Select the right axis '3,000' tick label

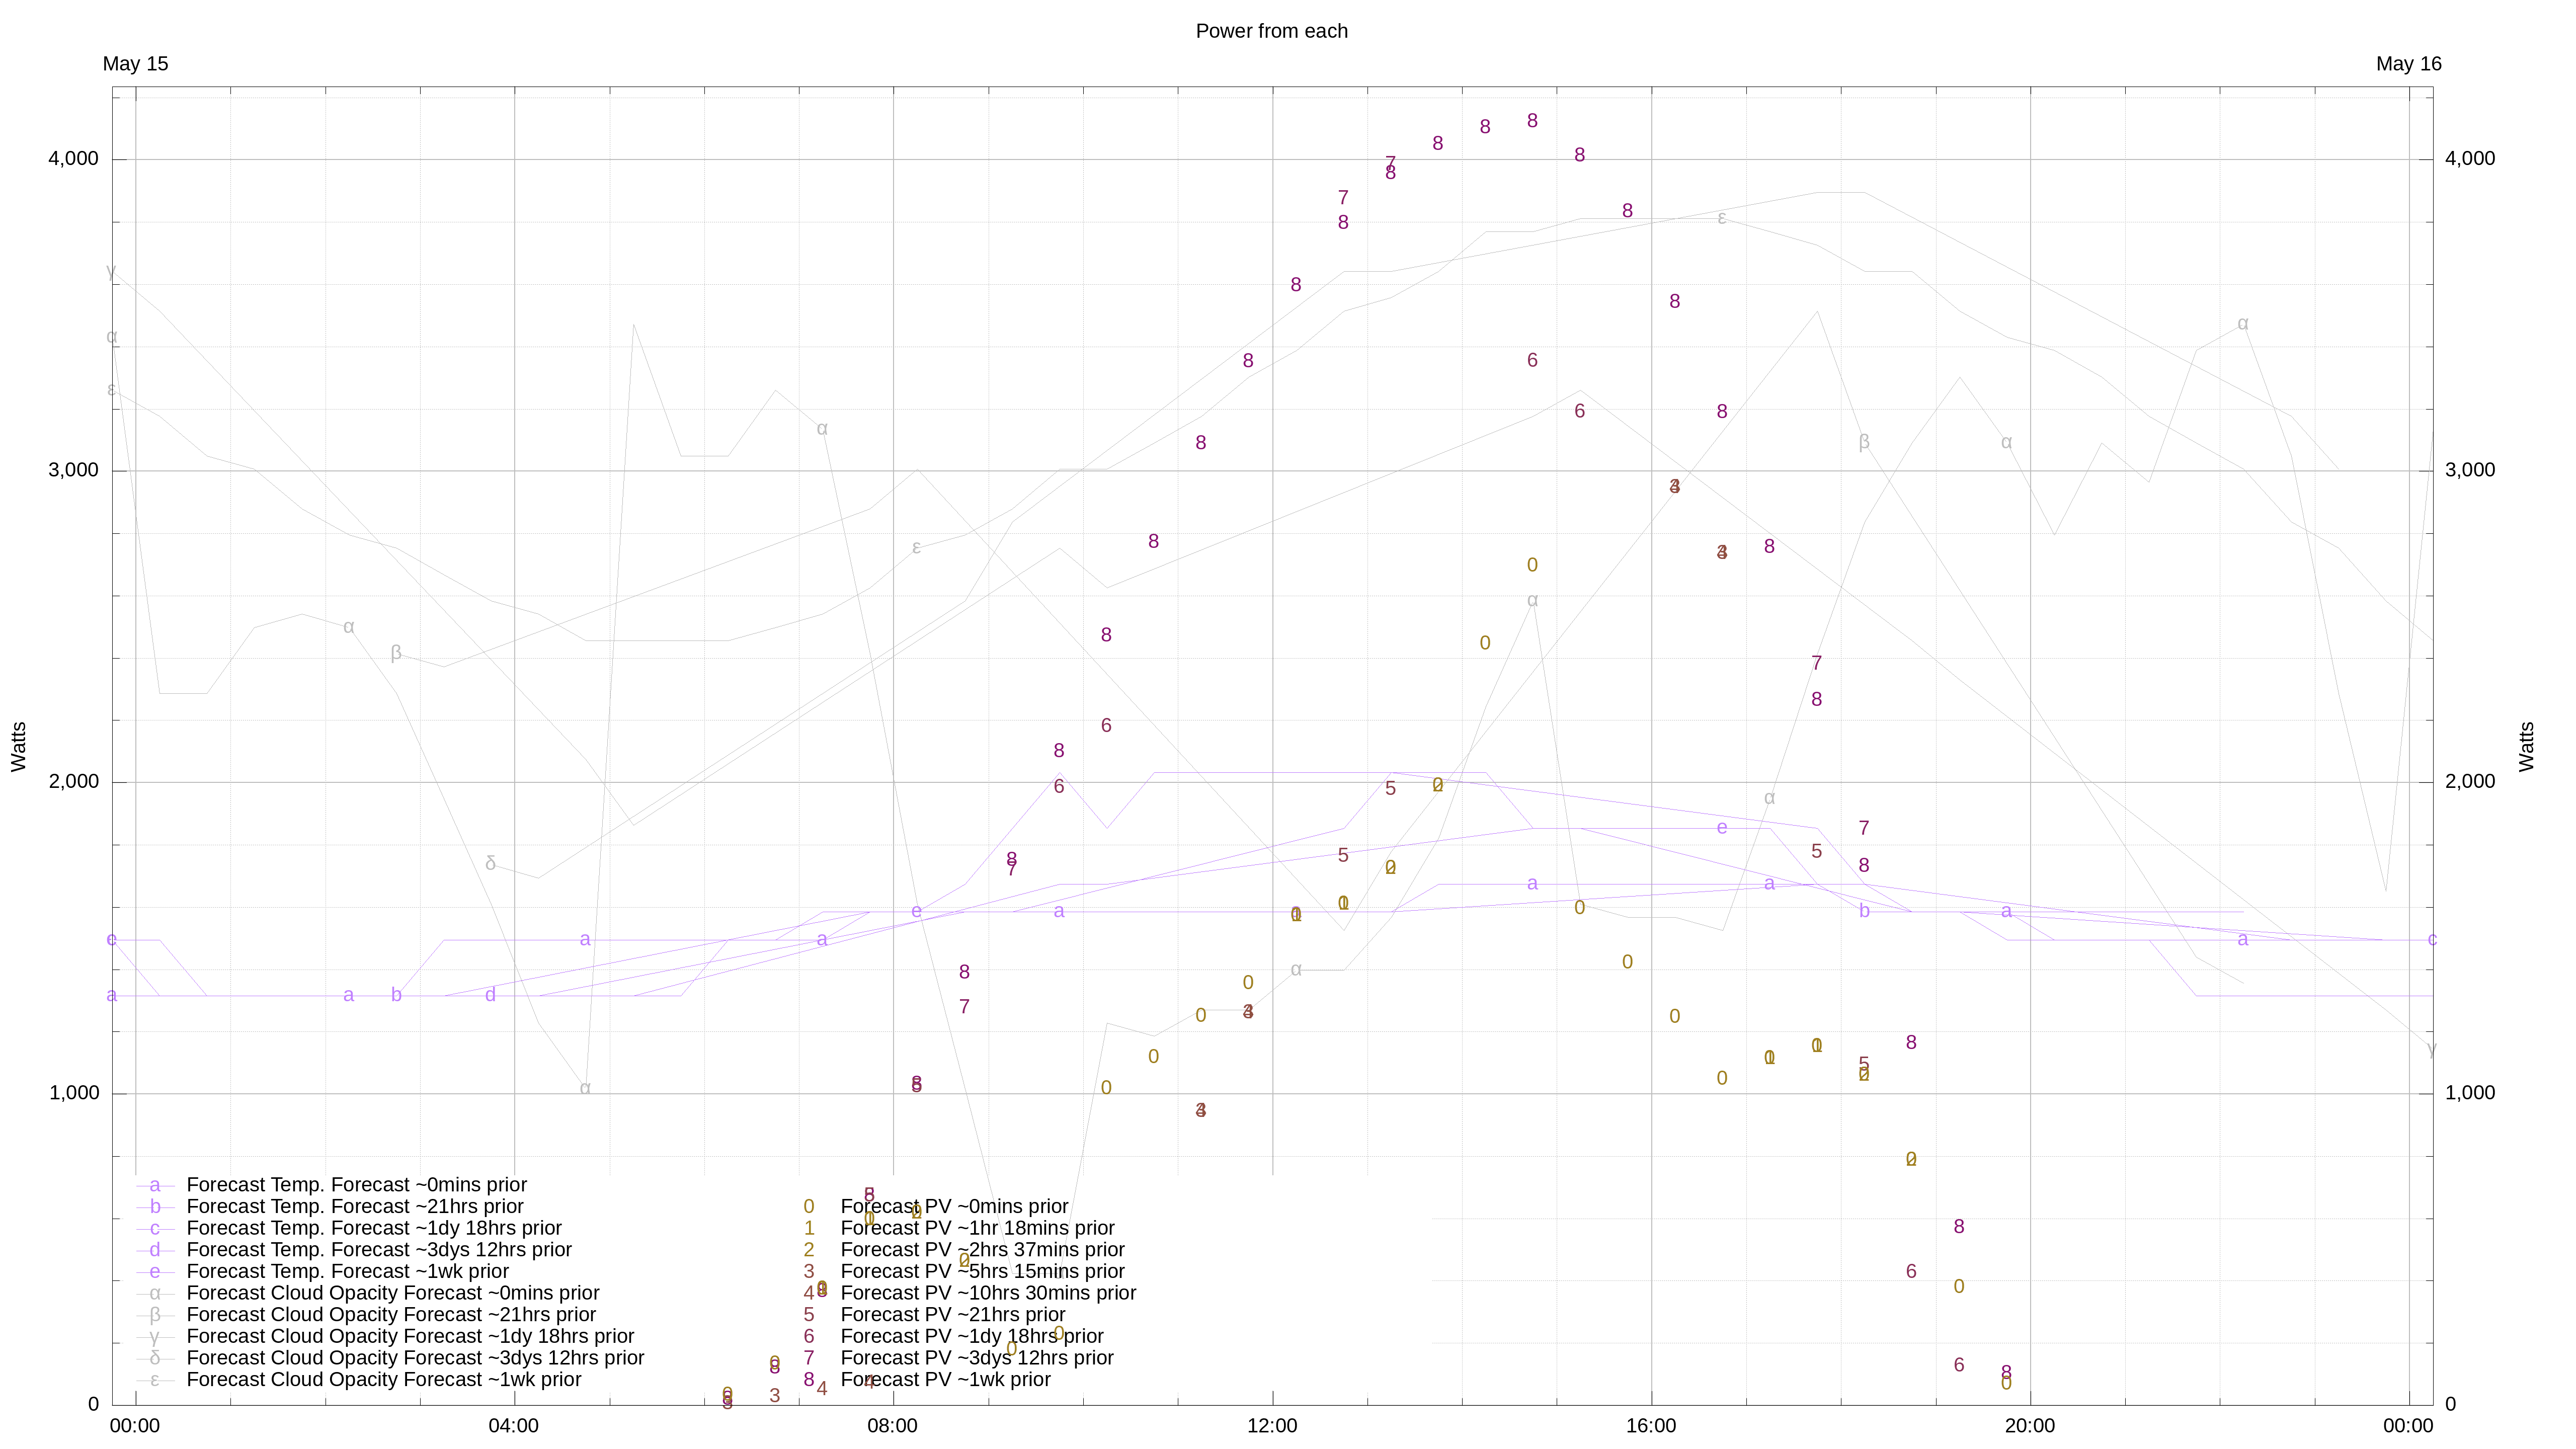click(2470, 470)
